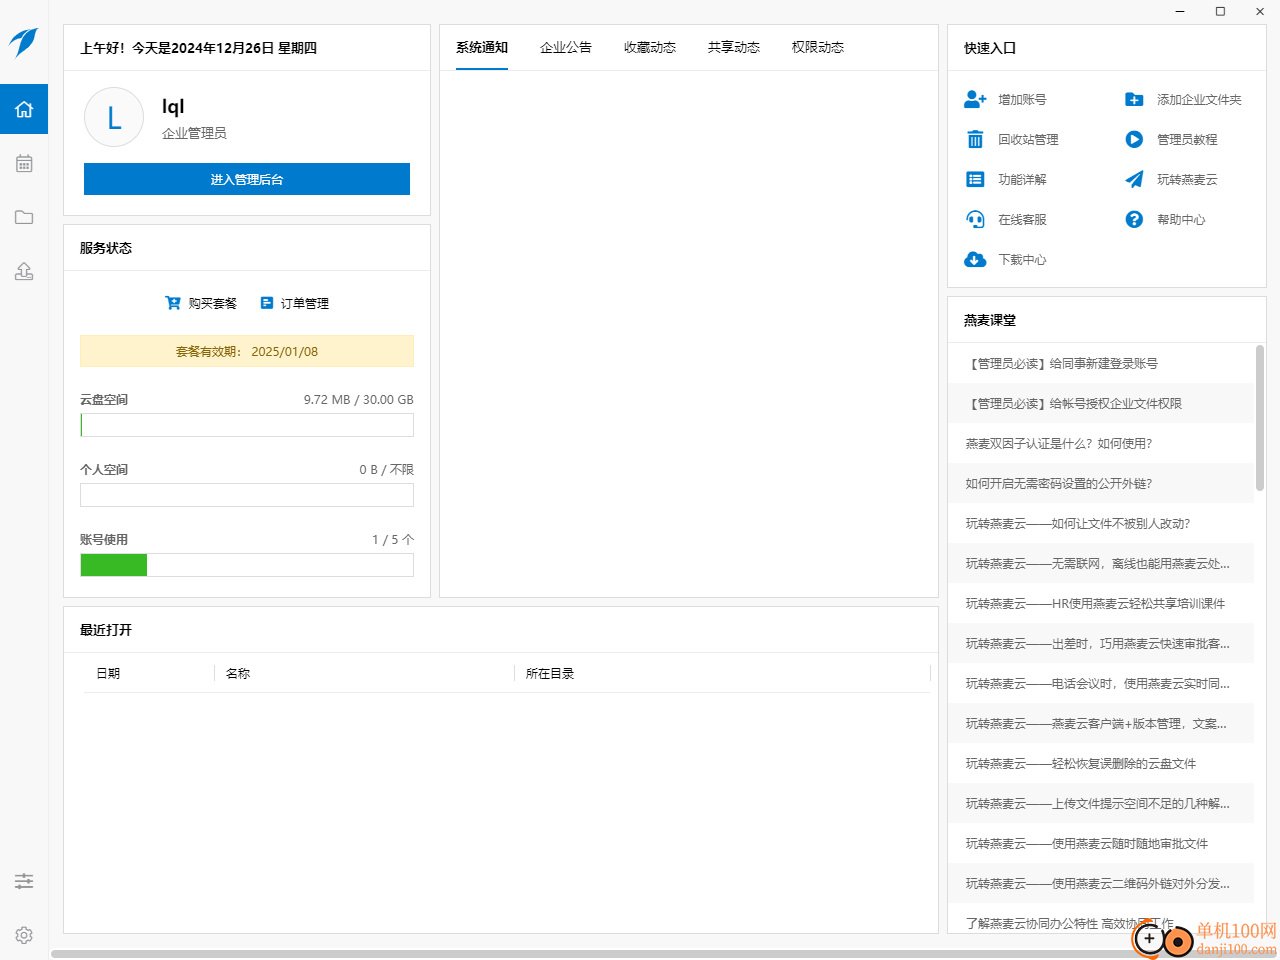Screen dimensions: 1280x960
Task: Open the home page sidebar icon
Action: (24, 109)
